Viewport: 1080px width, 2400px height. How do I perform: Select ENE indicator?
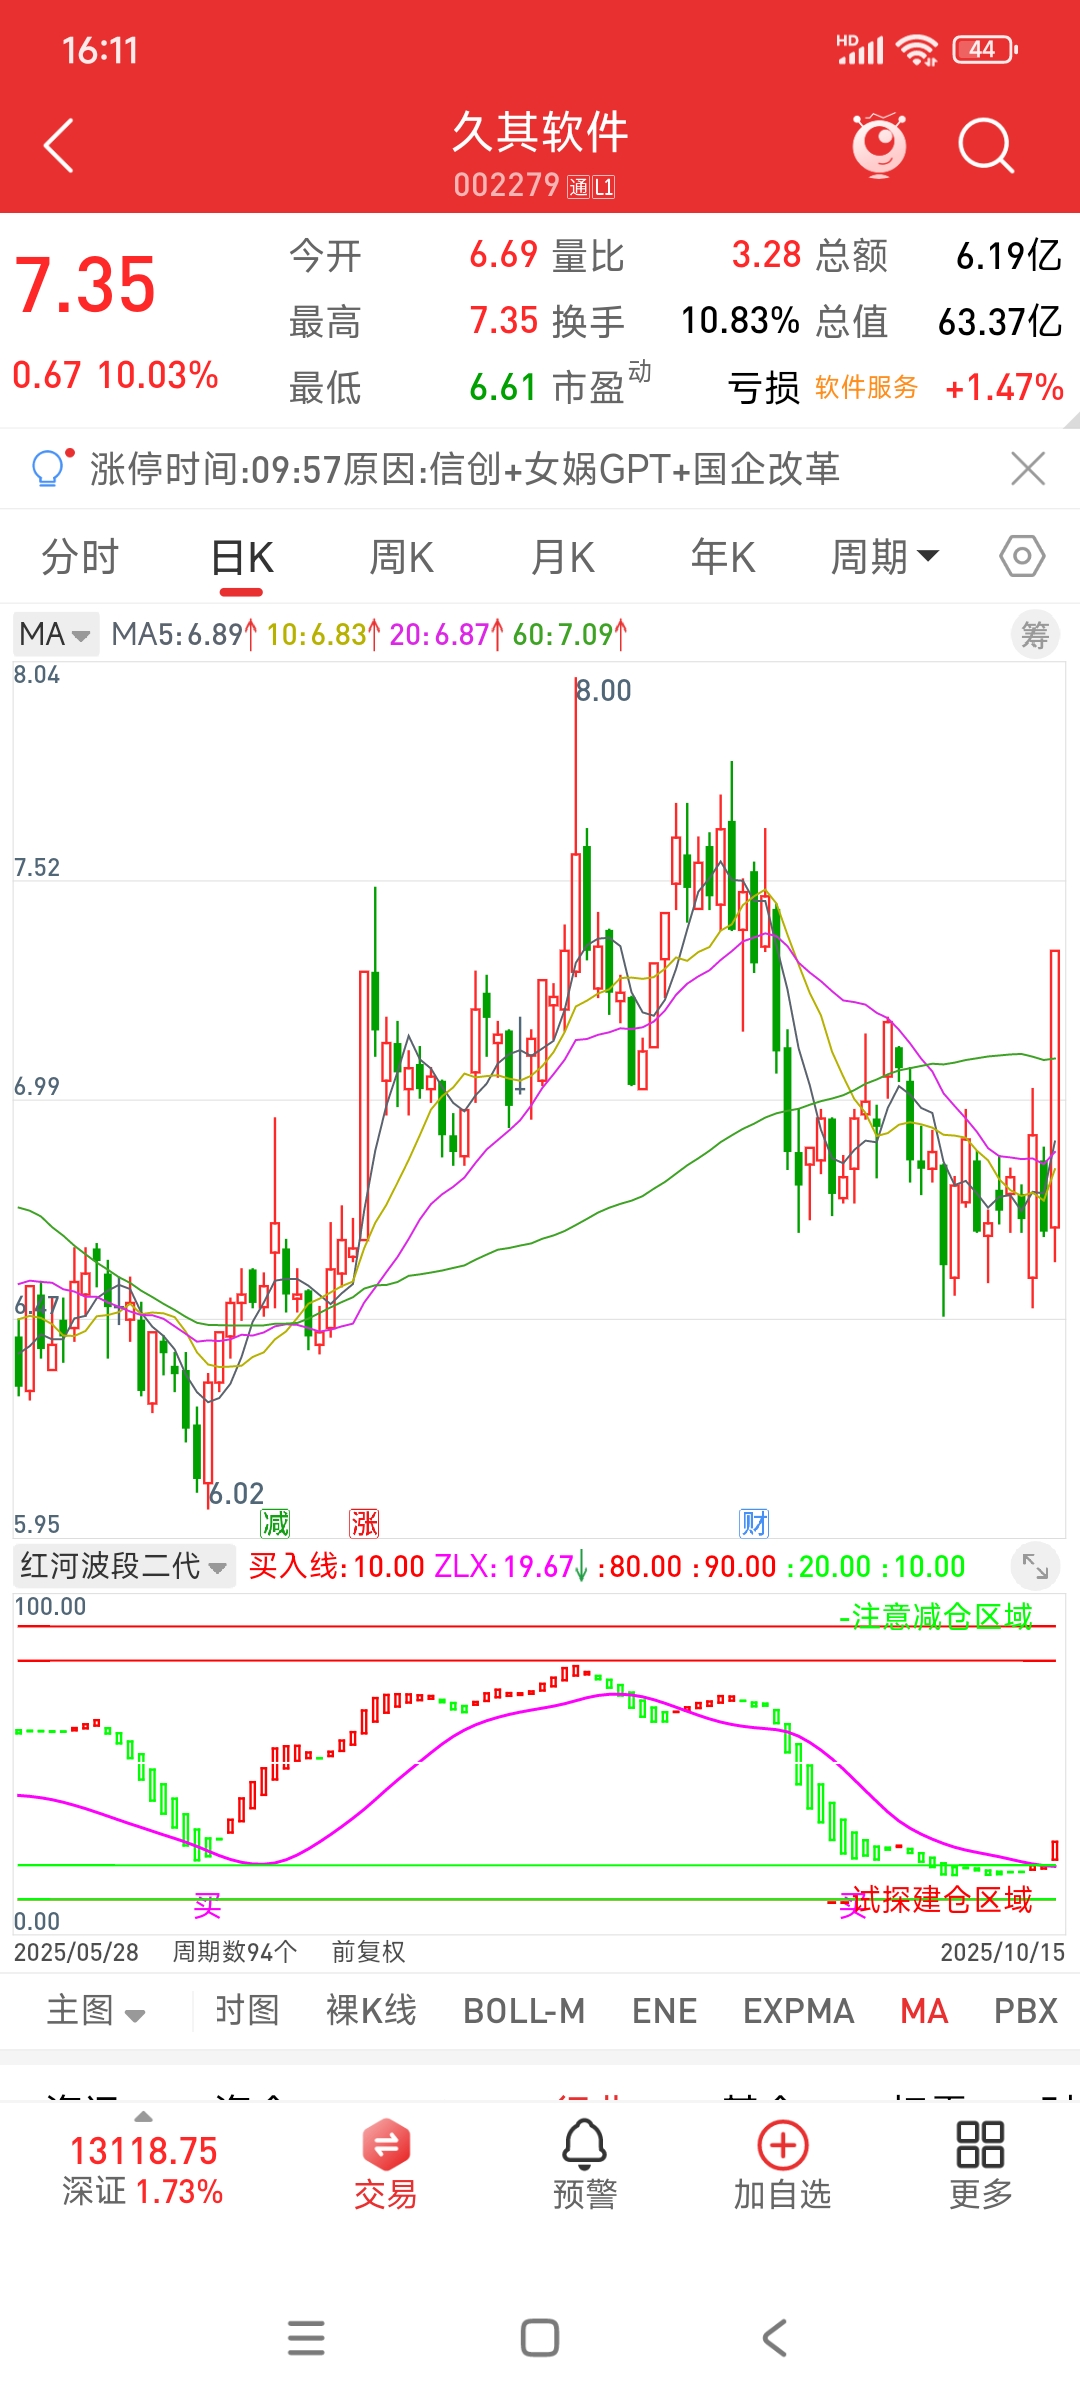664,2010
